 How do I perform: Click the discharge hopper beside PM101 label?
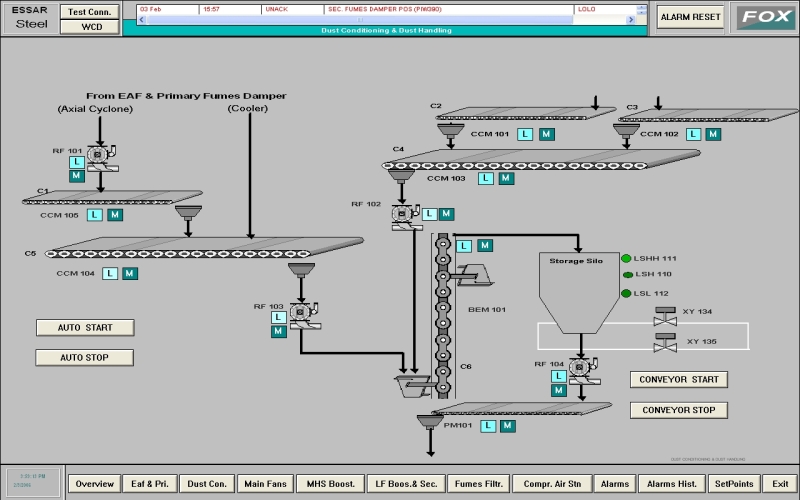[430, 422]
